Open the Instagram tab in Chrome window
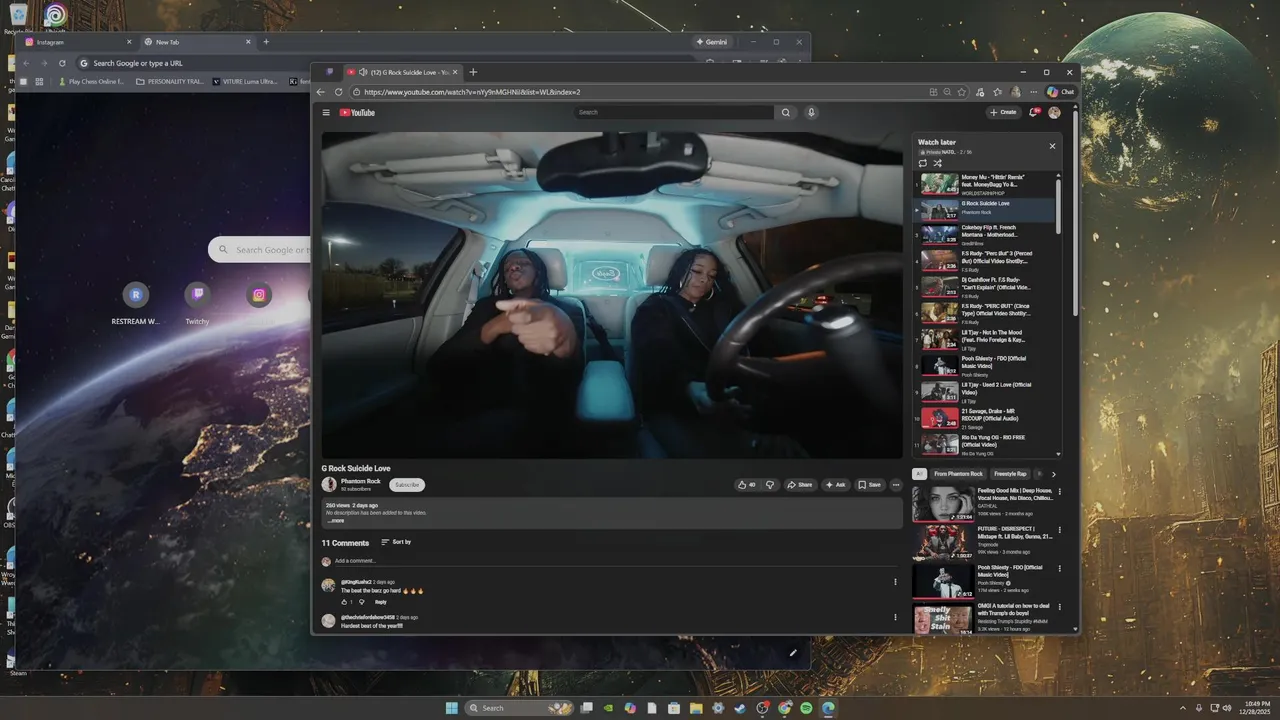1280x720 pixels. coord(78,42)
